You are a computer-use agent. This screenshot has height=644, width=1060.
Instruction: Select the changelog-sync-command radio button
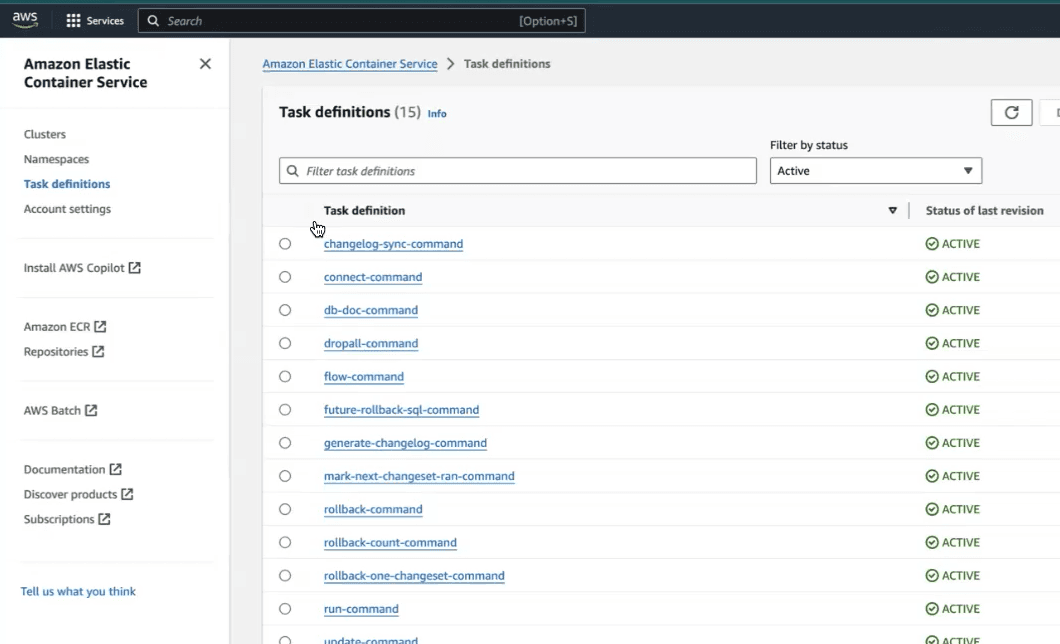coord(285,244)
